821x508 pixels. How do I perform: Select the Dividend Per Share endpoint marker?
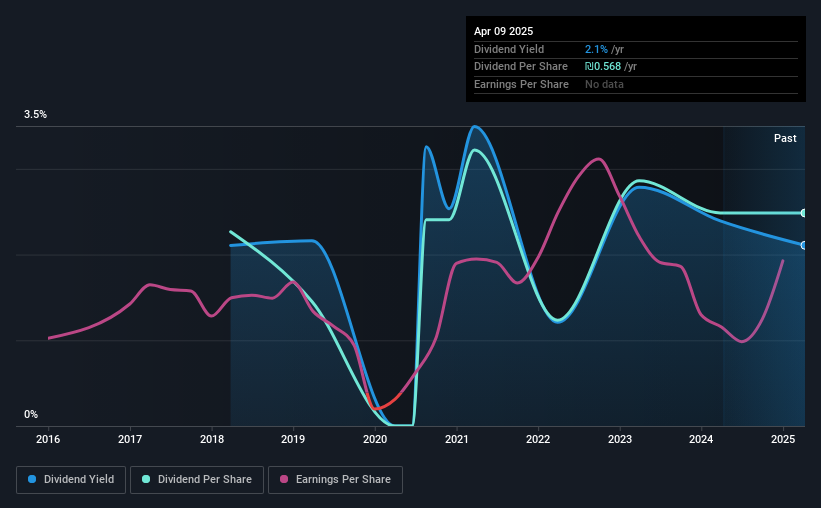tap(803, 213)
